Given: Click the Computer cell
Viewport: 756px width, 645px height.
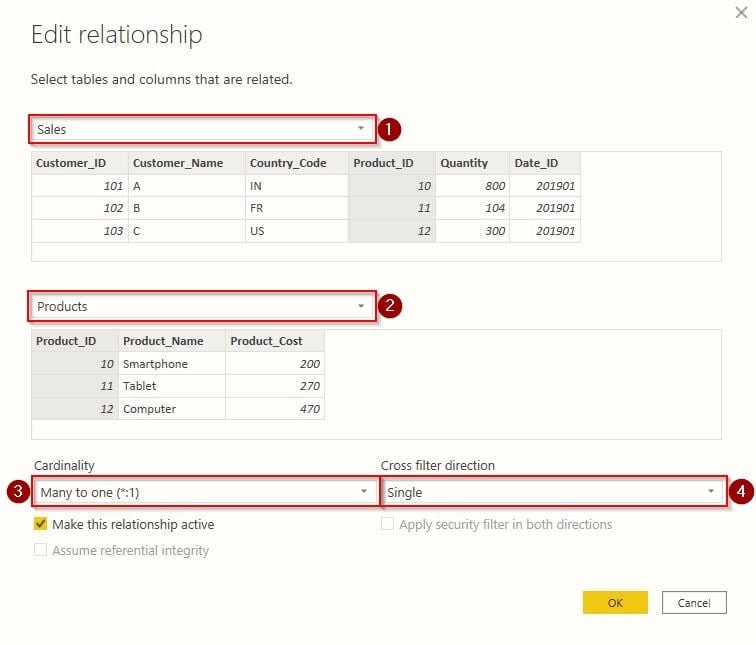Looking at the screenshot, I should [x=172, y=409].
